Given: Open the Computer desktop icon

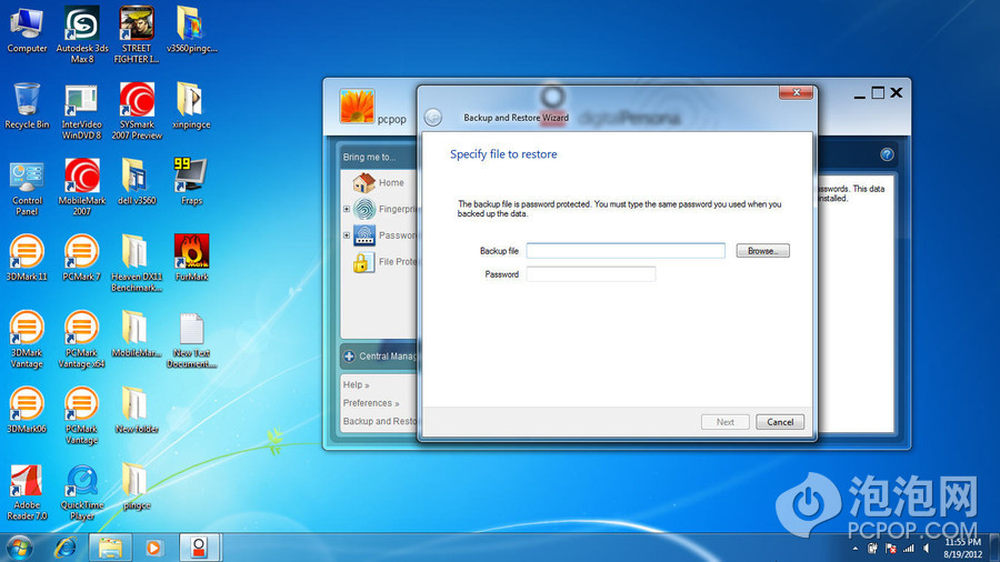Looking at the screenshot, I should [x=27, y=29].
